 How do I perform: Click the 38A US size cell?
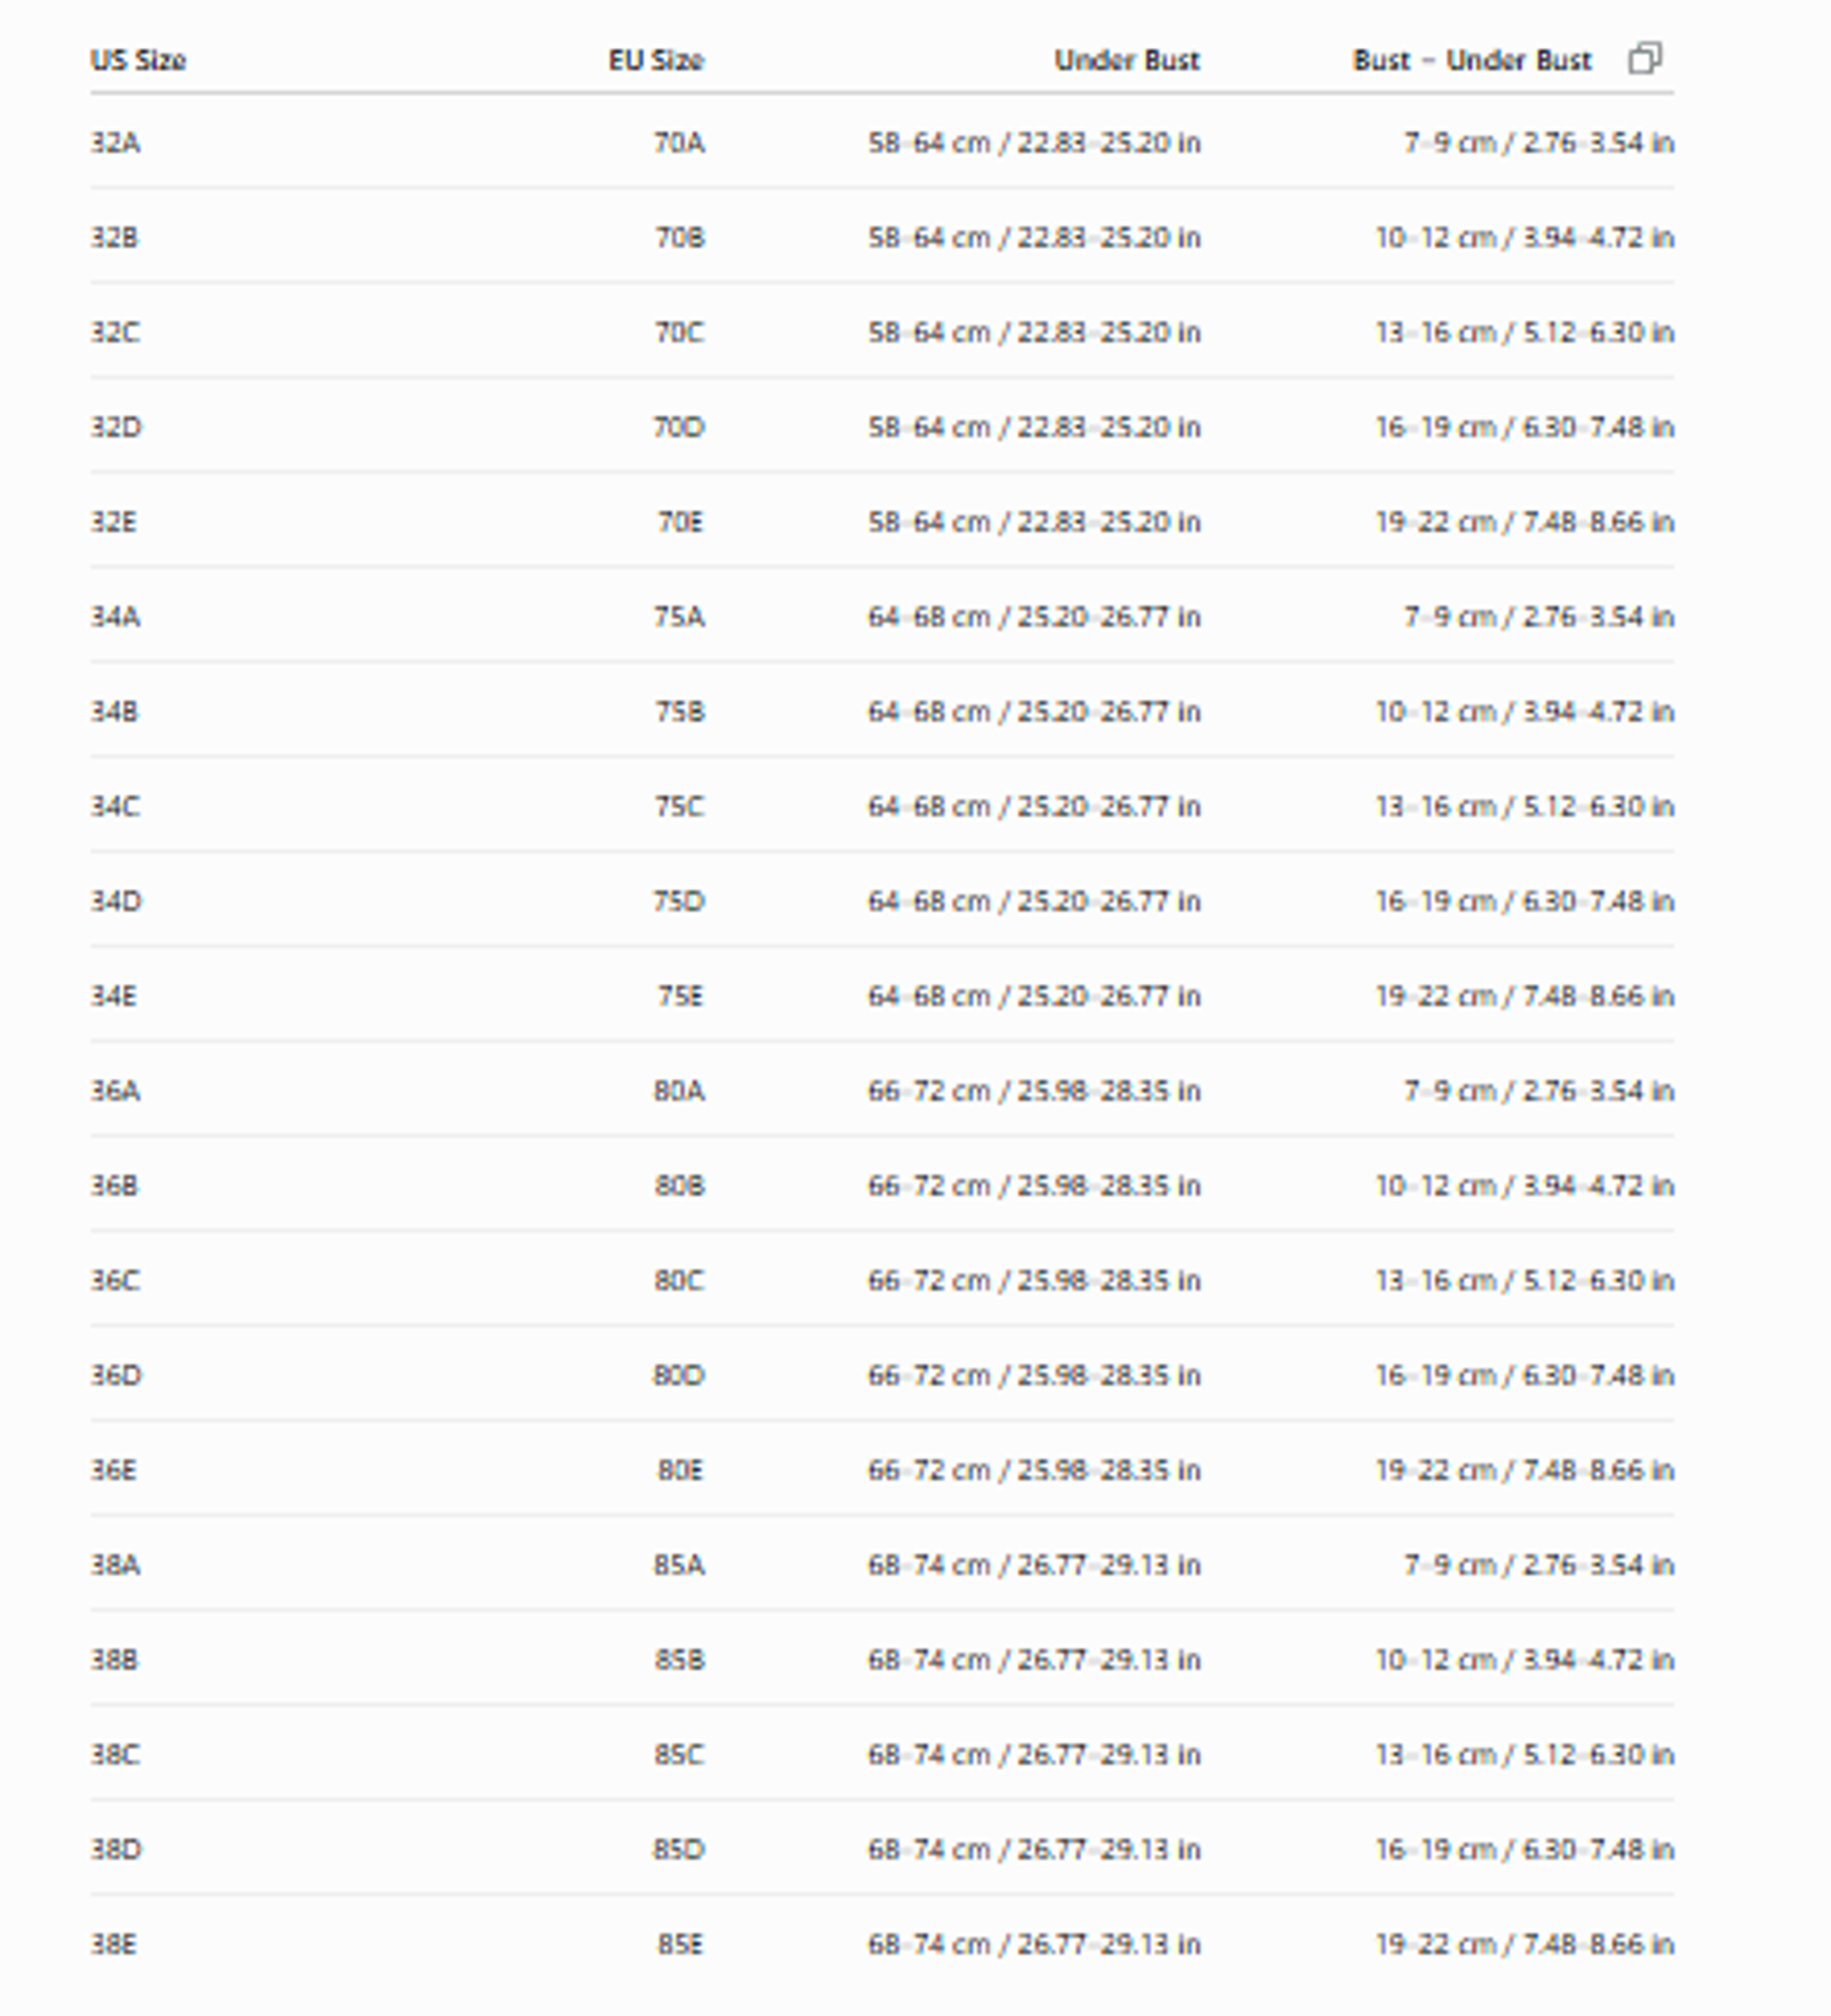[x=115, y=1565]
